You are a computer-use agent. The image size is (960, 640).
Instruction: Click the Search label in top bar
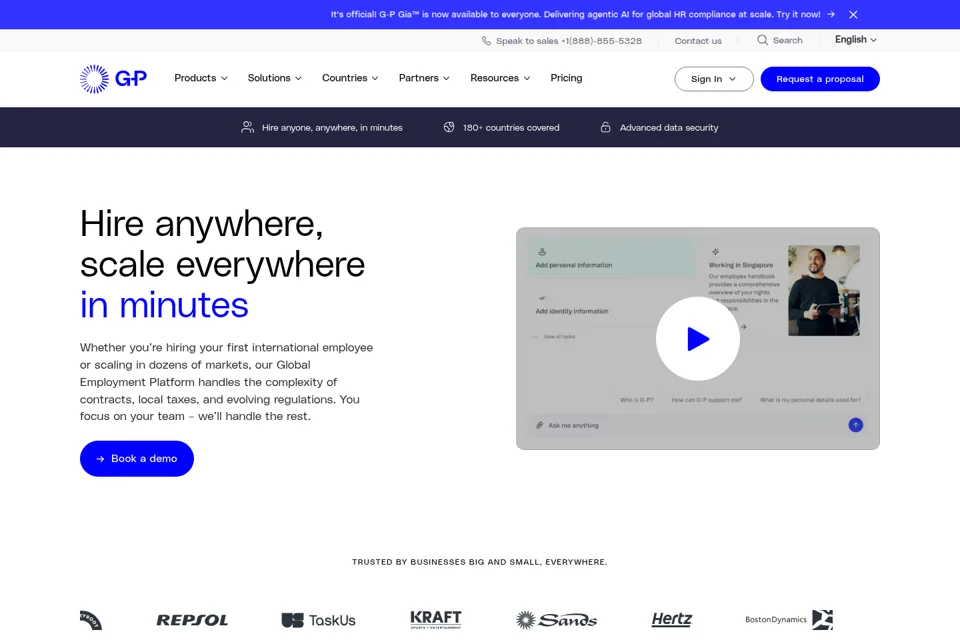(787, 40)
